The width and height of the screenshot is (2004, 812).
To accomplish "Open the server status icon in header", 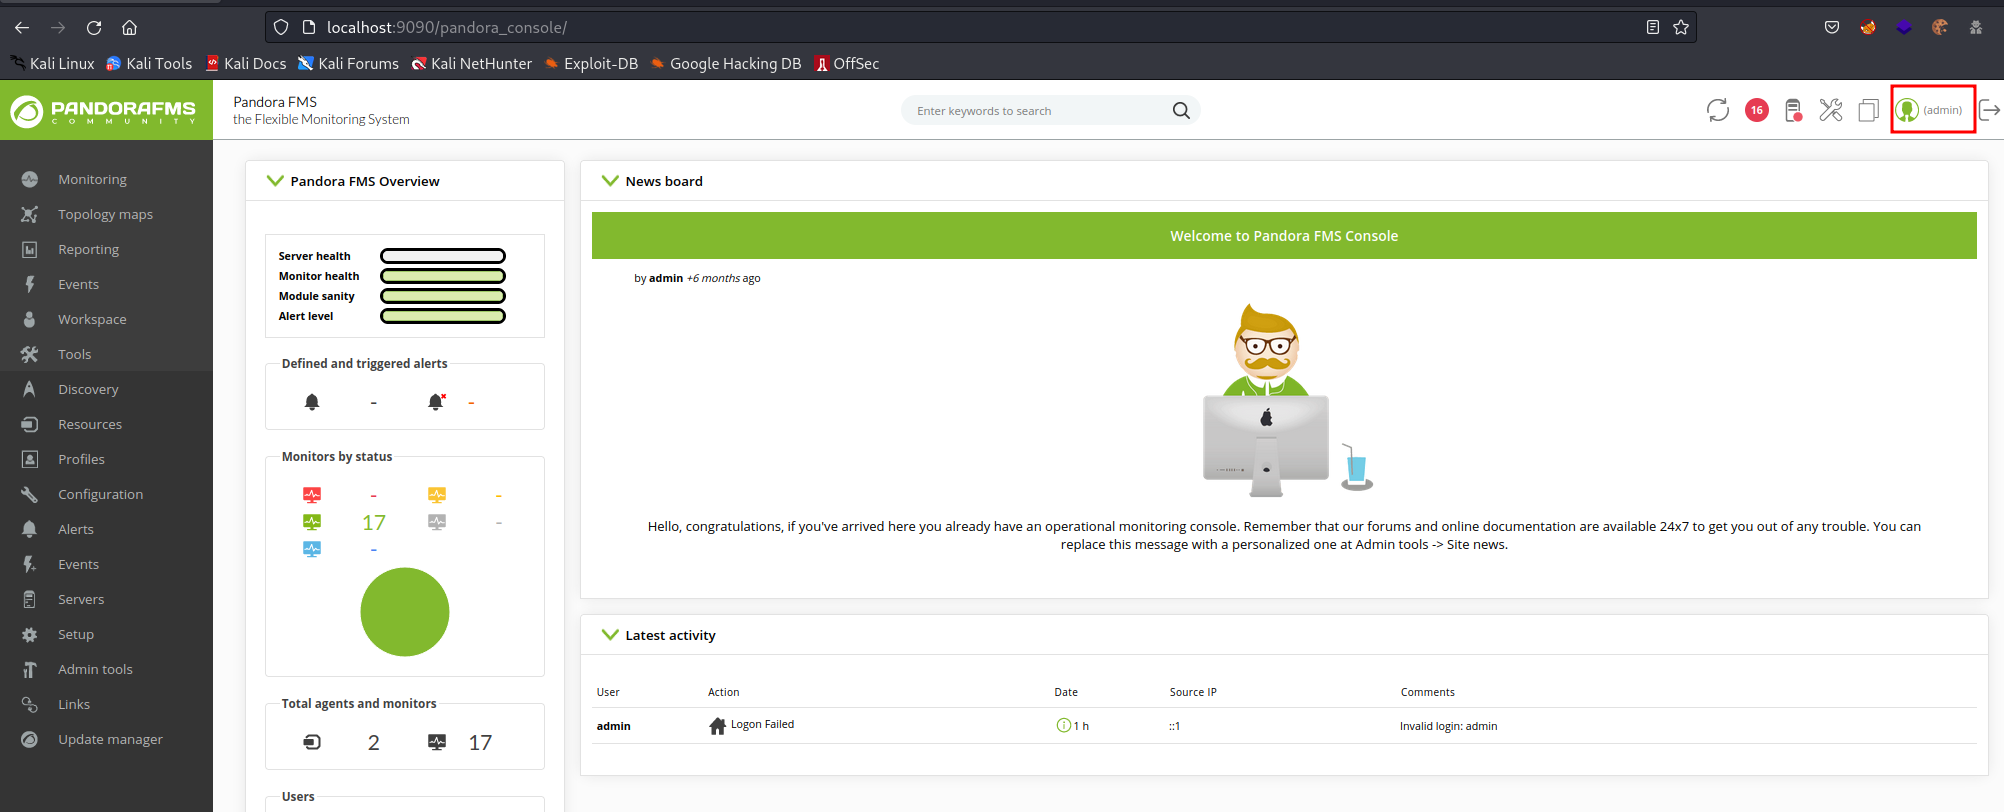I will (1793, 110).
